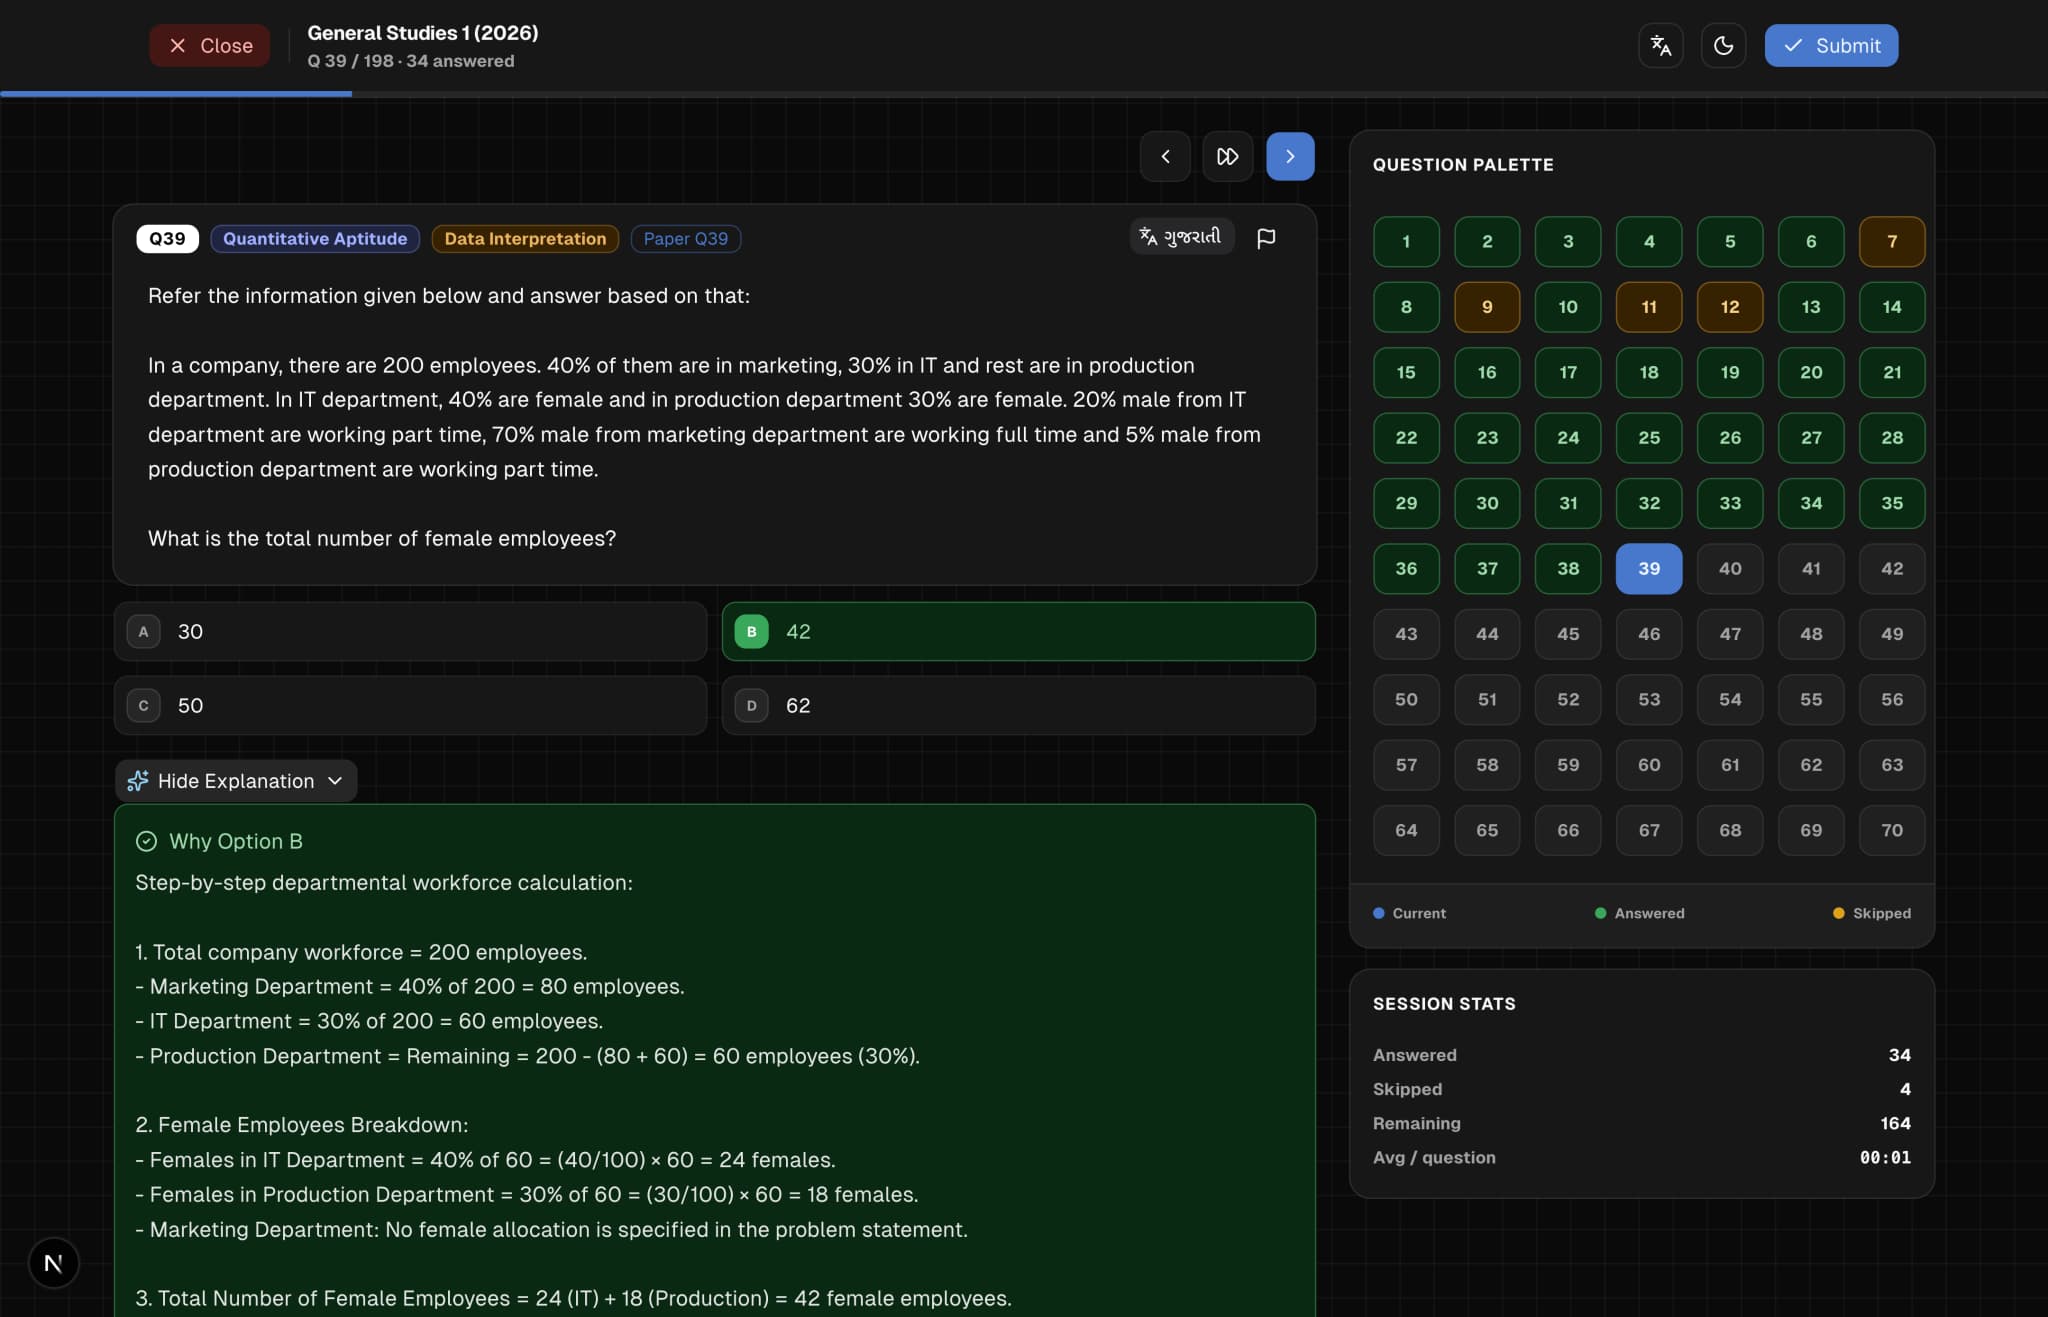
Task: Go to question 38 in palette
Action: (x=1568, y=569)
